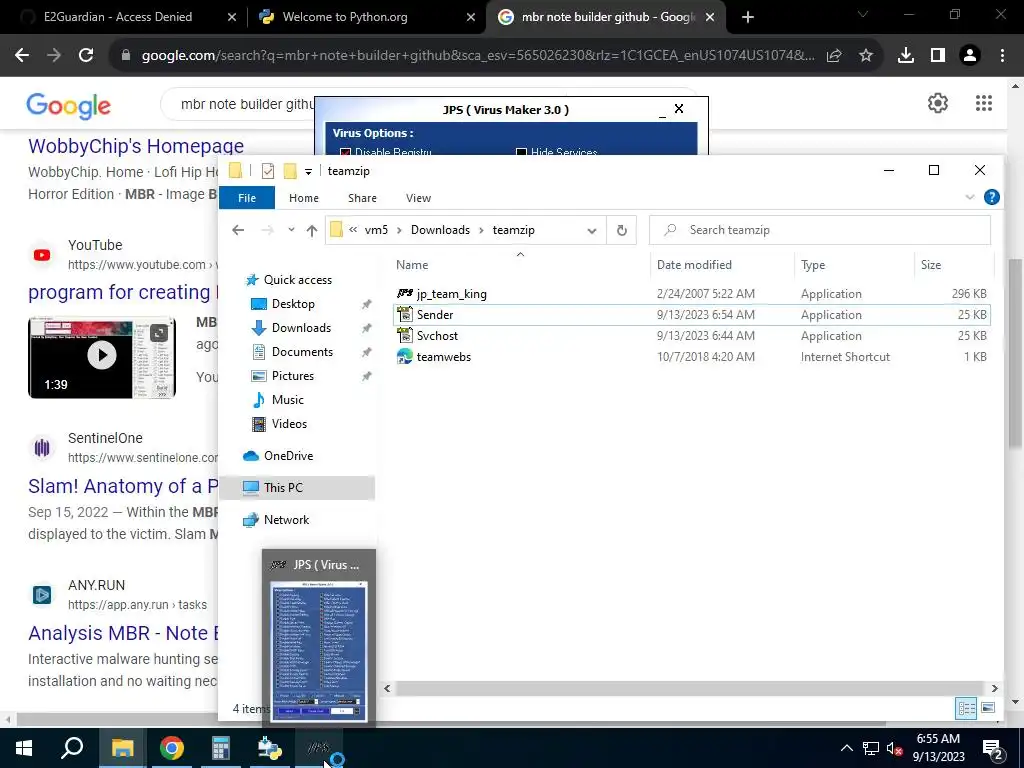Switch Explorer to details view icon
Viewport: 1024px width, 768px height.
(967, 708)
